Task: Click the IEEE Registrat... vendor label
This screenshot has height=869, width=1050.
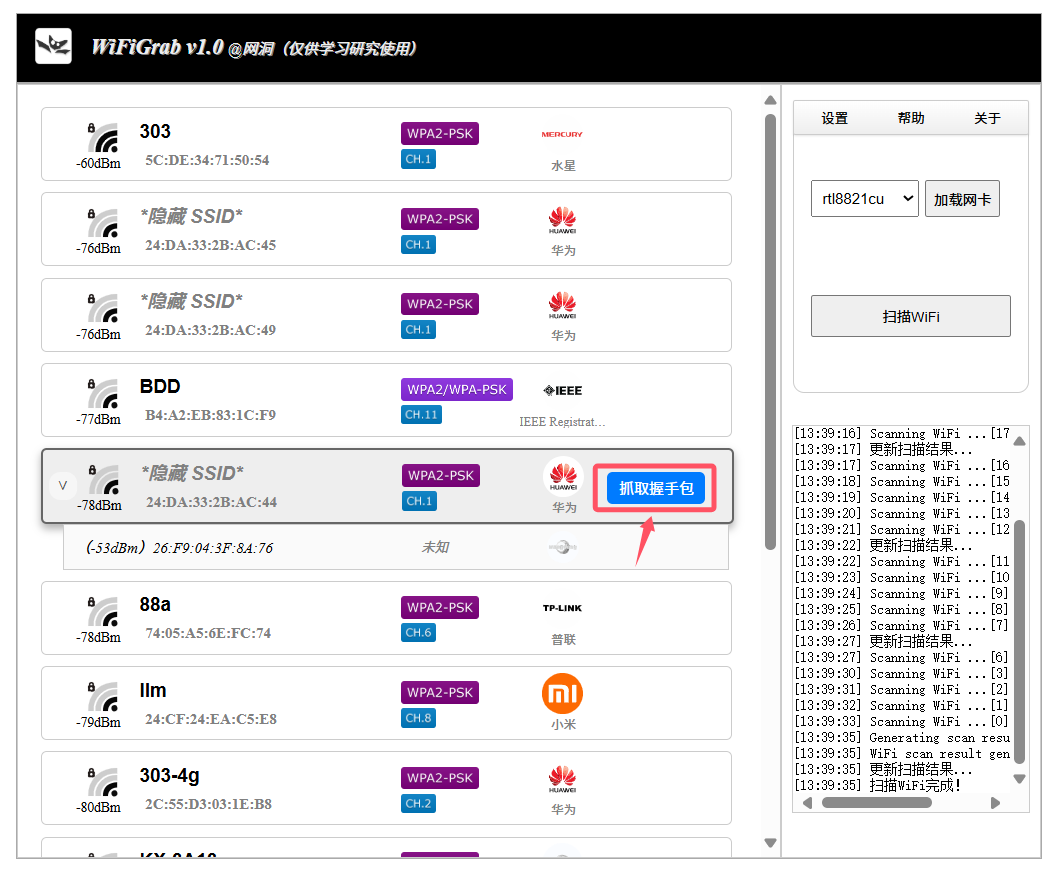Action: pyautogui.click(x=562, y=422)
